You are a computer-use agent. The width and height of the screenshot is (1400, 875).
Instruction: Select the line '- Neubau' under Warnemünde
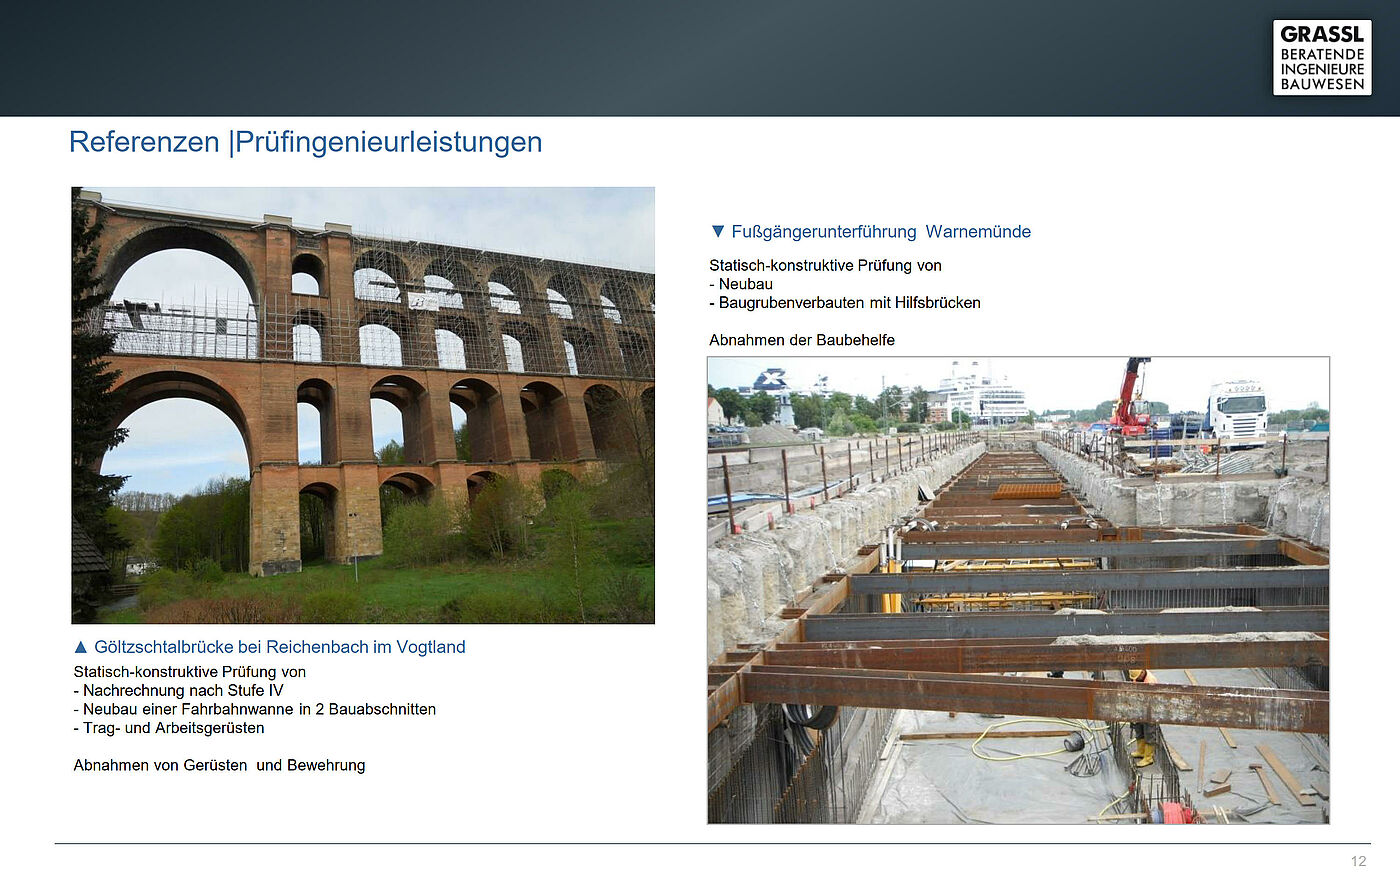click(x=741, y=284)
